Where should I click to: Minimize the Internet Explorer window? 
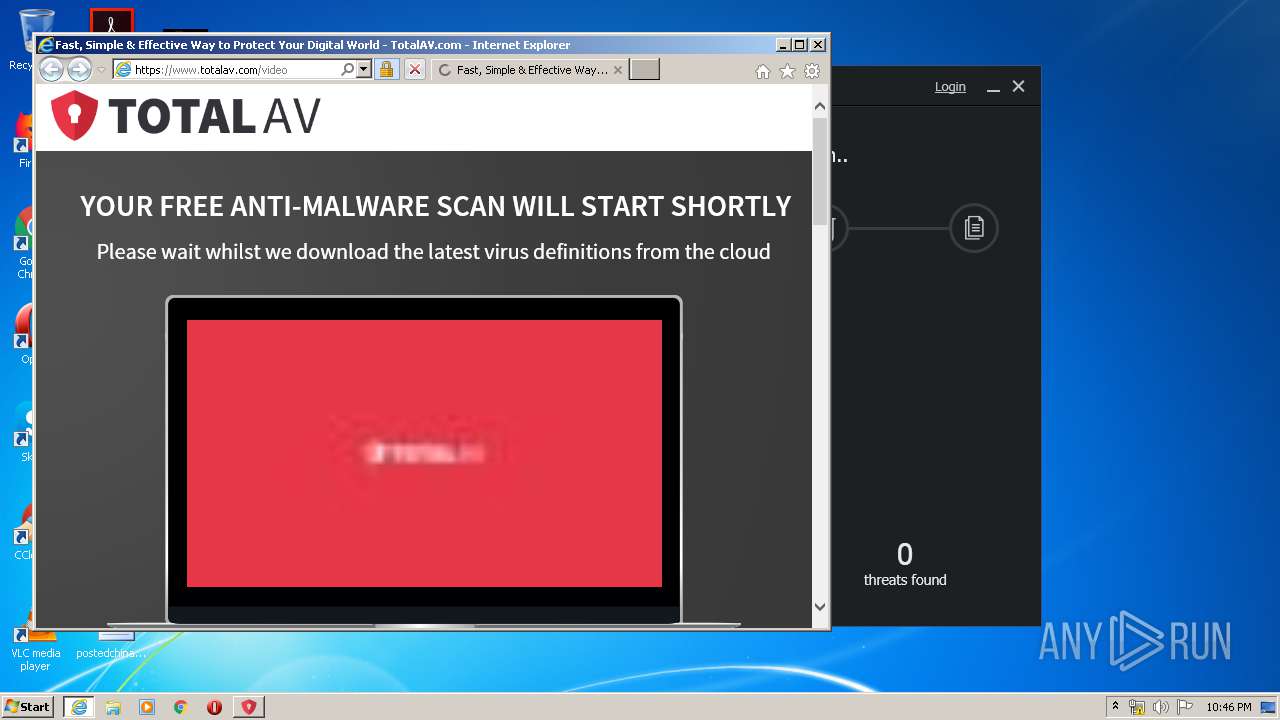click(783, 45)
